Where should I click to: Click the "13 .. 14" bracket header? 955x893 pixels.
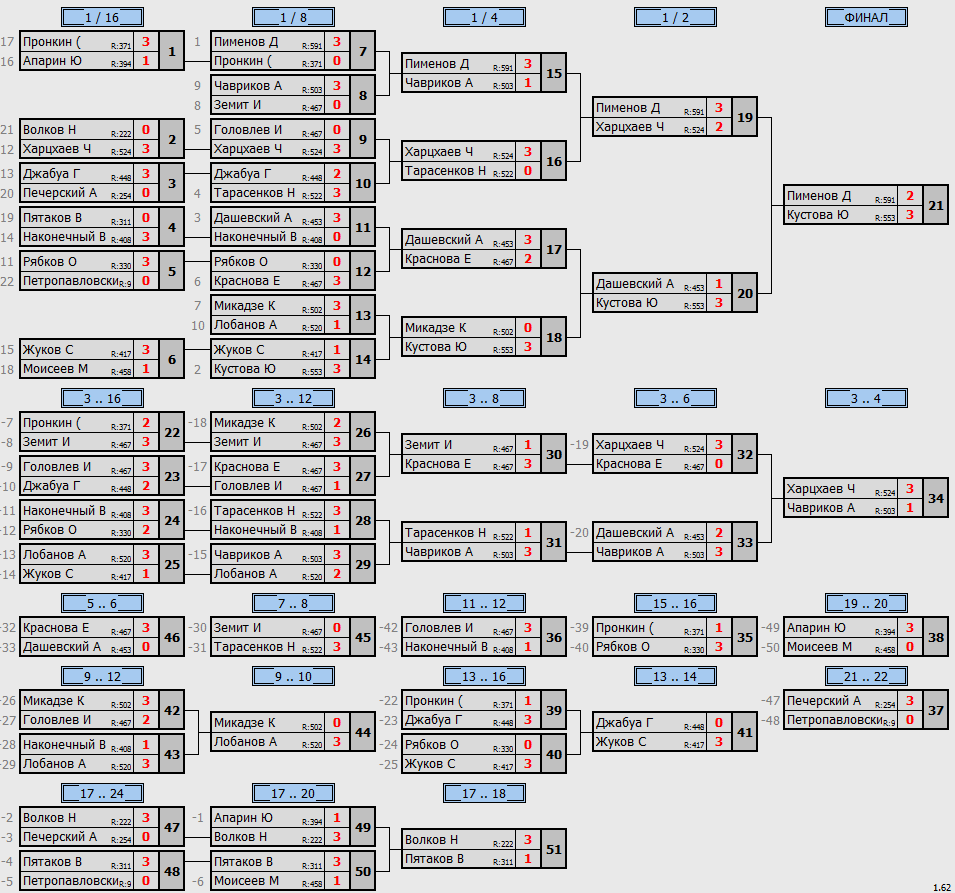(675, 676)
